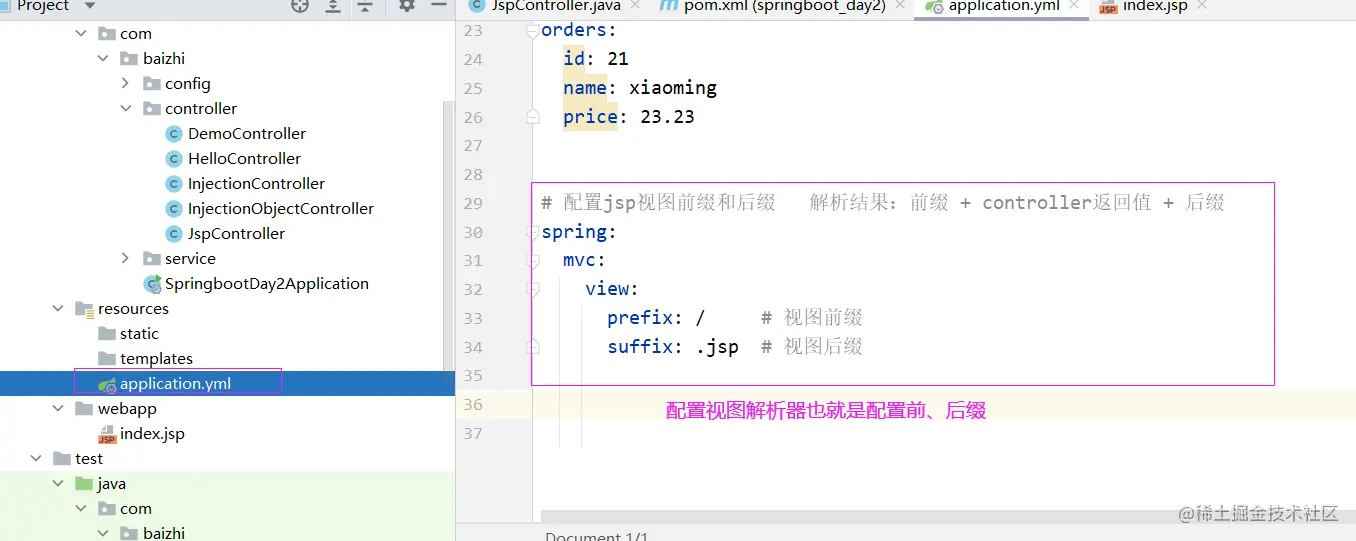Select the application.yml editor tab
Image resolution: width=1356 pixels, height=541 pixels.
(1003, 6)
